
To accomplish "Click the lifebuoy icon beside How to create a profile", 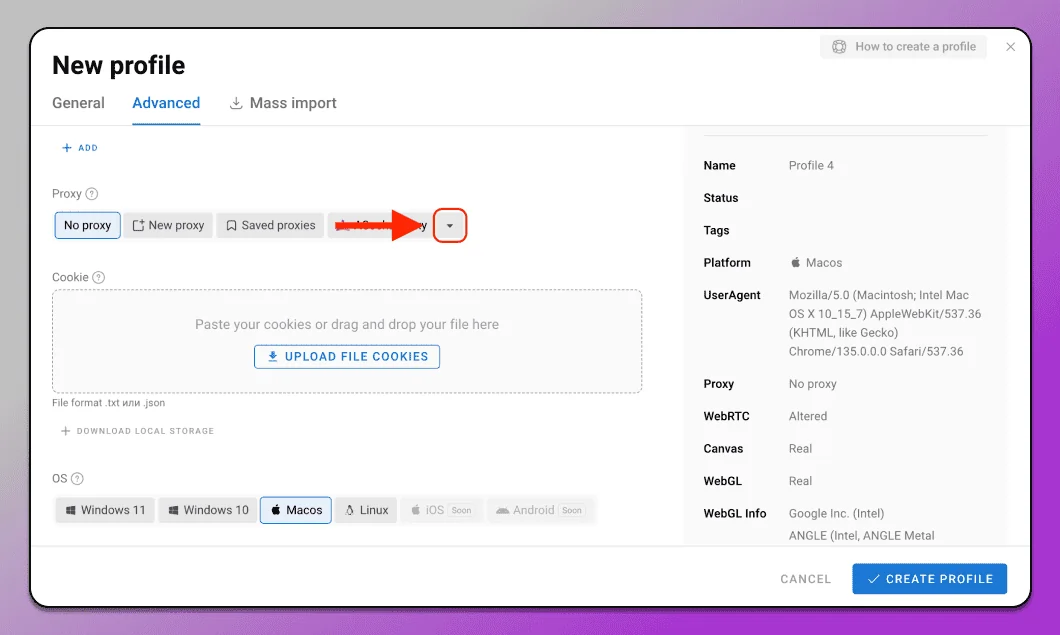I will click(839, 47).
